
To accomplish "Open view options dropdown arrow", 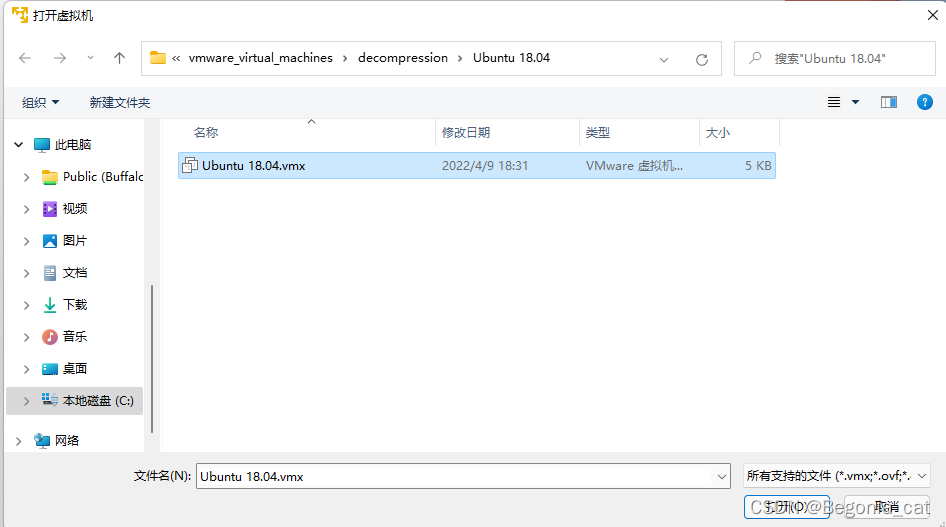I will [855, 102].
